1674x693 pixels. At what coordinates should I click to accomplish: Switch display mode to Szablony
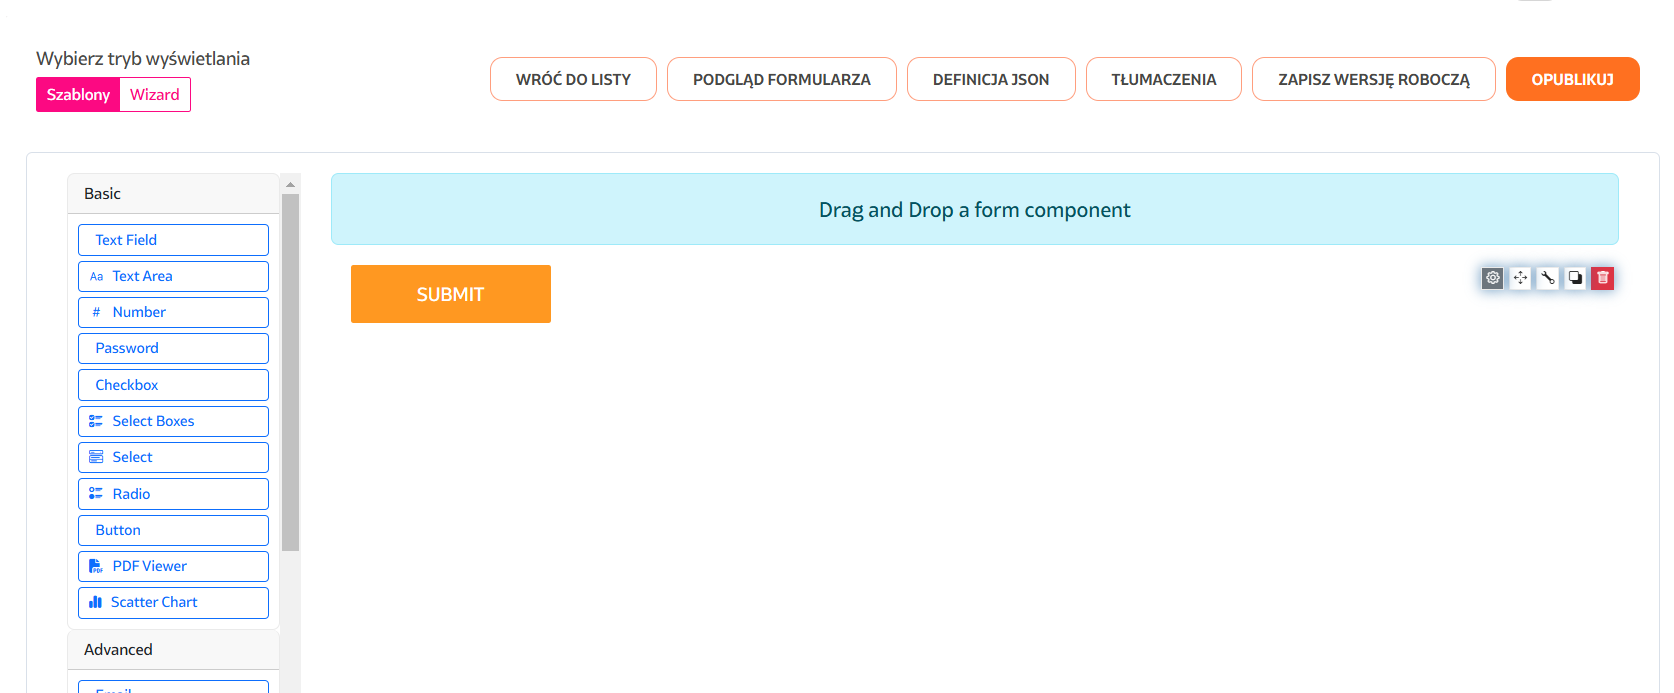(78, 95)
